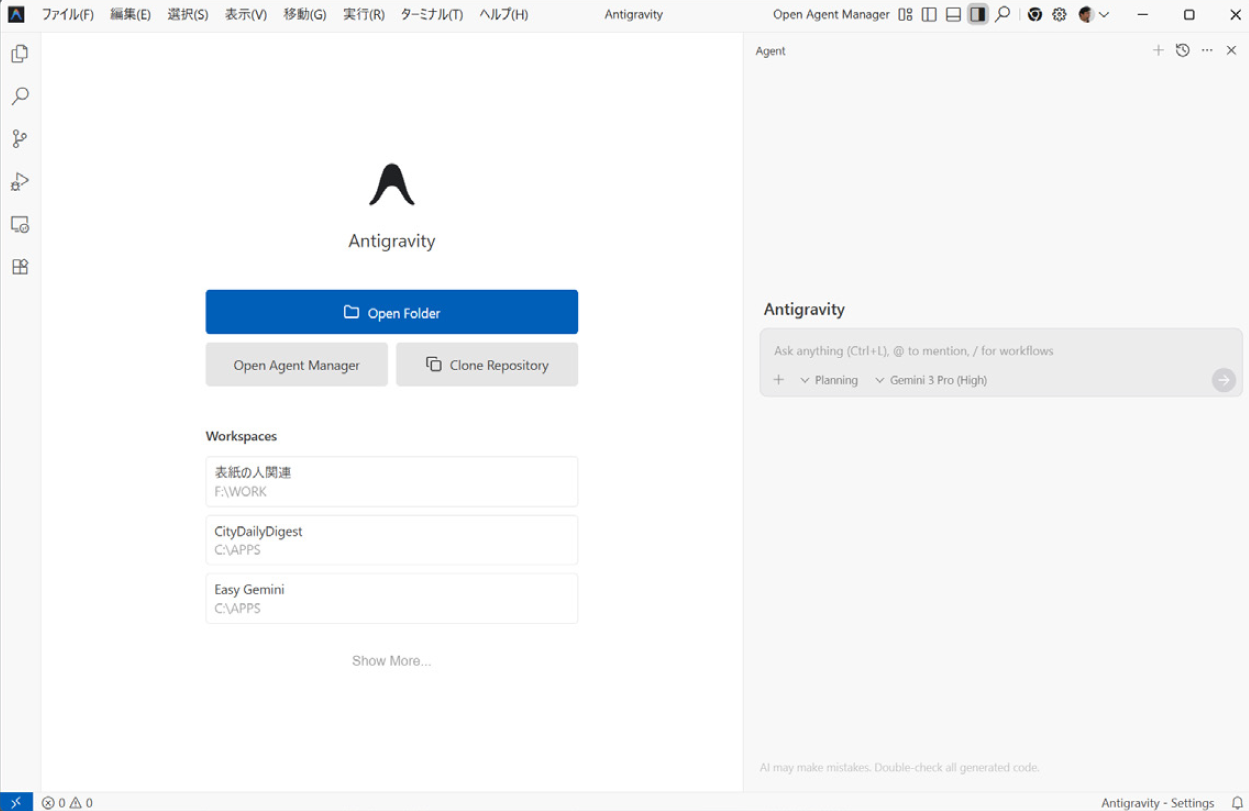
Task: Open the Run and Debug view
Action: [x=20, y=182]
